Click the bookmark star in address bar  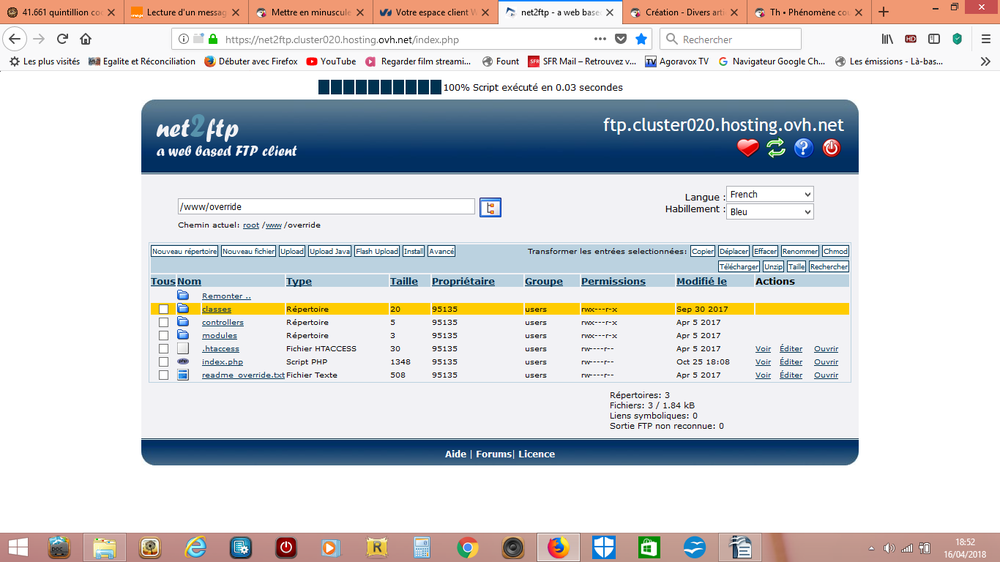tap(641, 39)
